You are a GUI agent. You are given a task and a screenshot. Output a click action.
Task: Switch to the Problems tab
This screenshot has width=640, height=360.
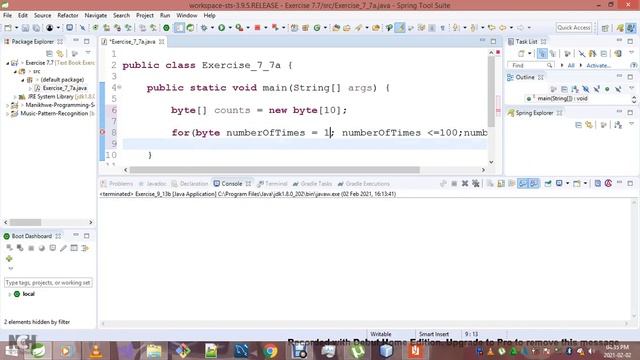point(117,184)
